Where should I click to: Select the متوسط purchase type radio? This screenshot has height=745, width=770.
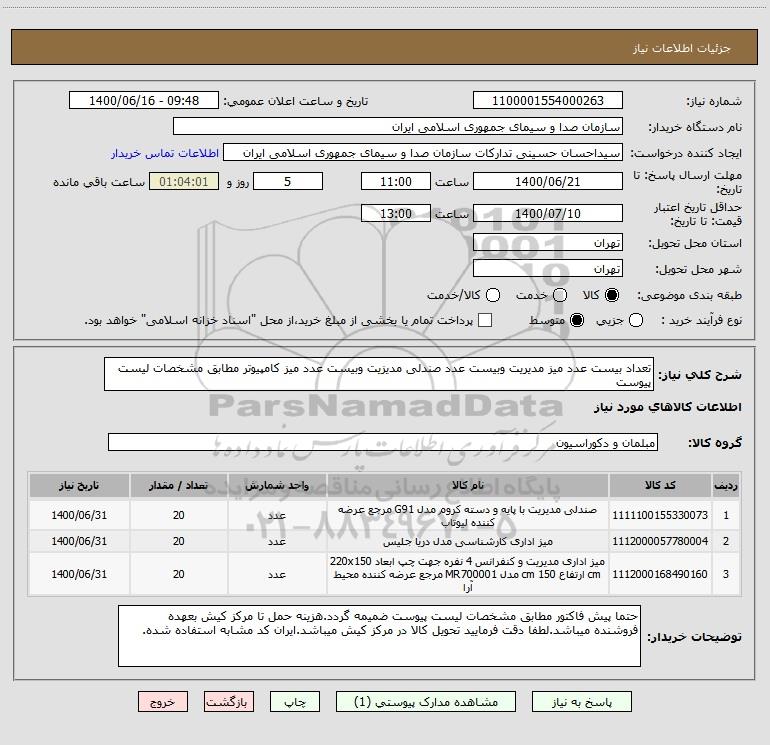coord(577,320)
